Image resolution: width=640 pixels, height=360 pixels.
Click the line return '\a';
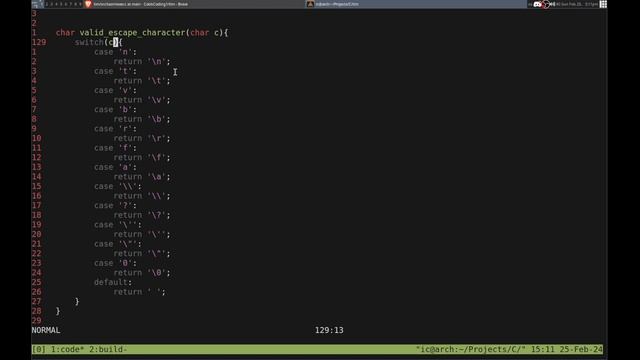pyautogui.click(x=142, y=177)
